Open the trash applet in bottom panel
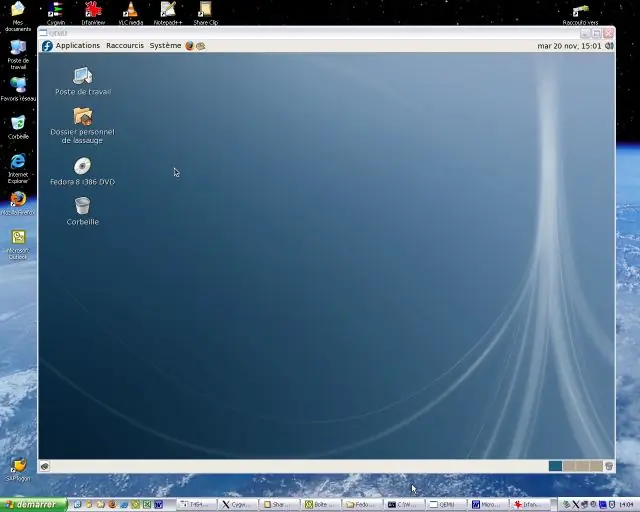This screenshot has width=640, height=512. pyautogui.click(x=609, y=466)
